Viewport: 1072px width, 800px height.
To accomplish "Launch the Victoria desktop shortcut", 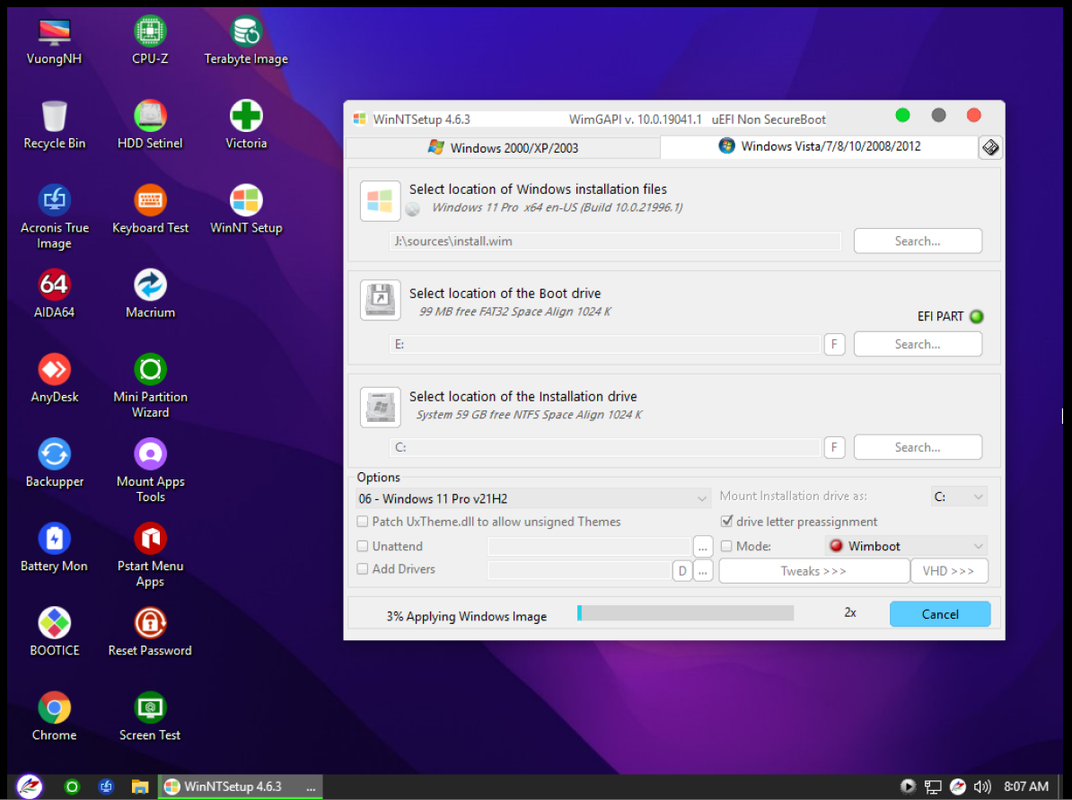I will 246,125.
